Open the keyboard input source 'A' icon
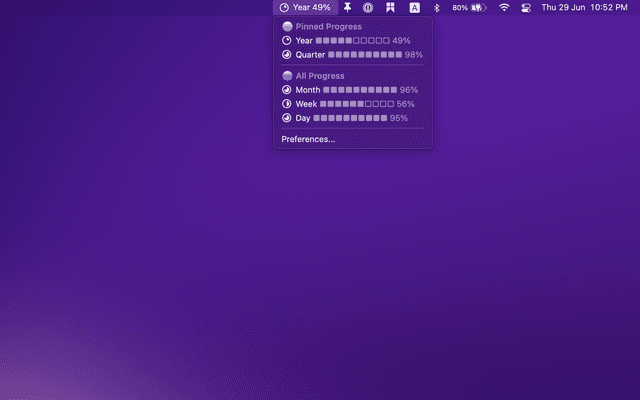 tap(415, 7)
